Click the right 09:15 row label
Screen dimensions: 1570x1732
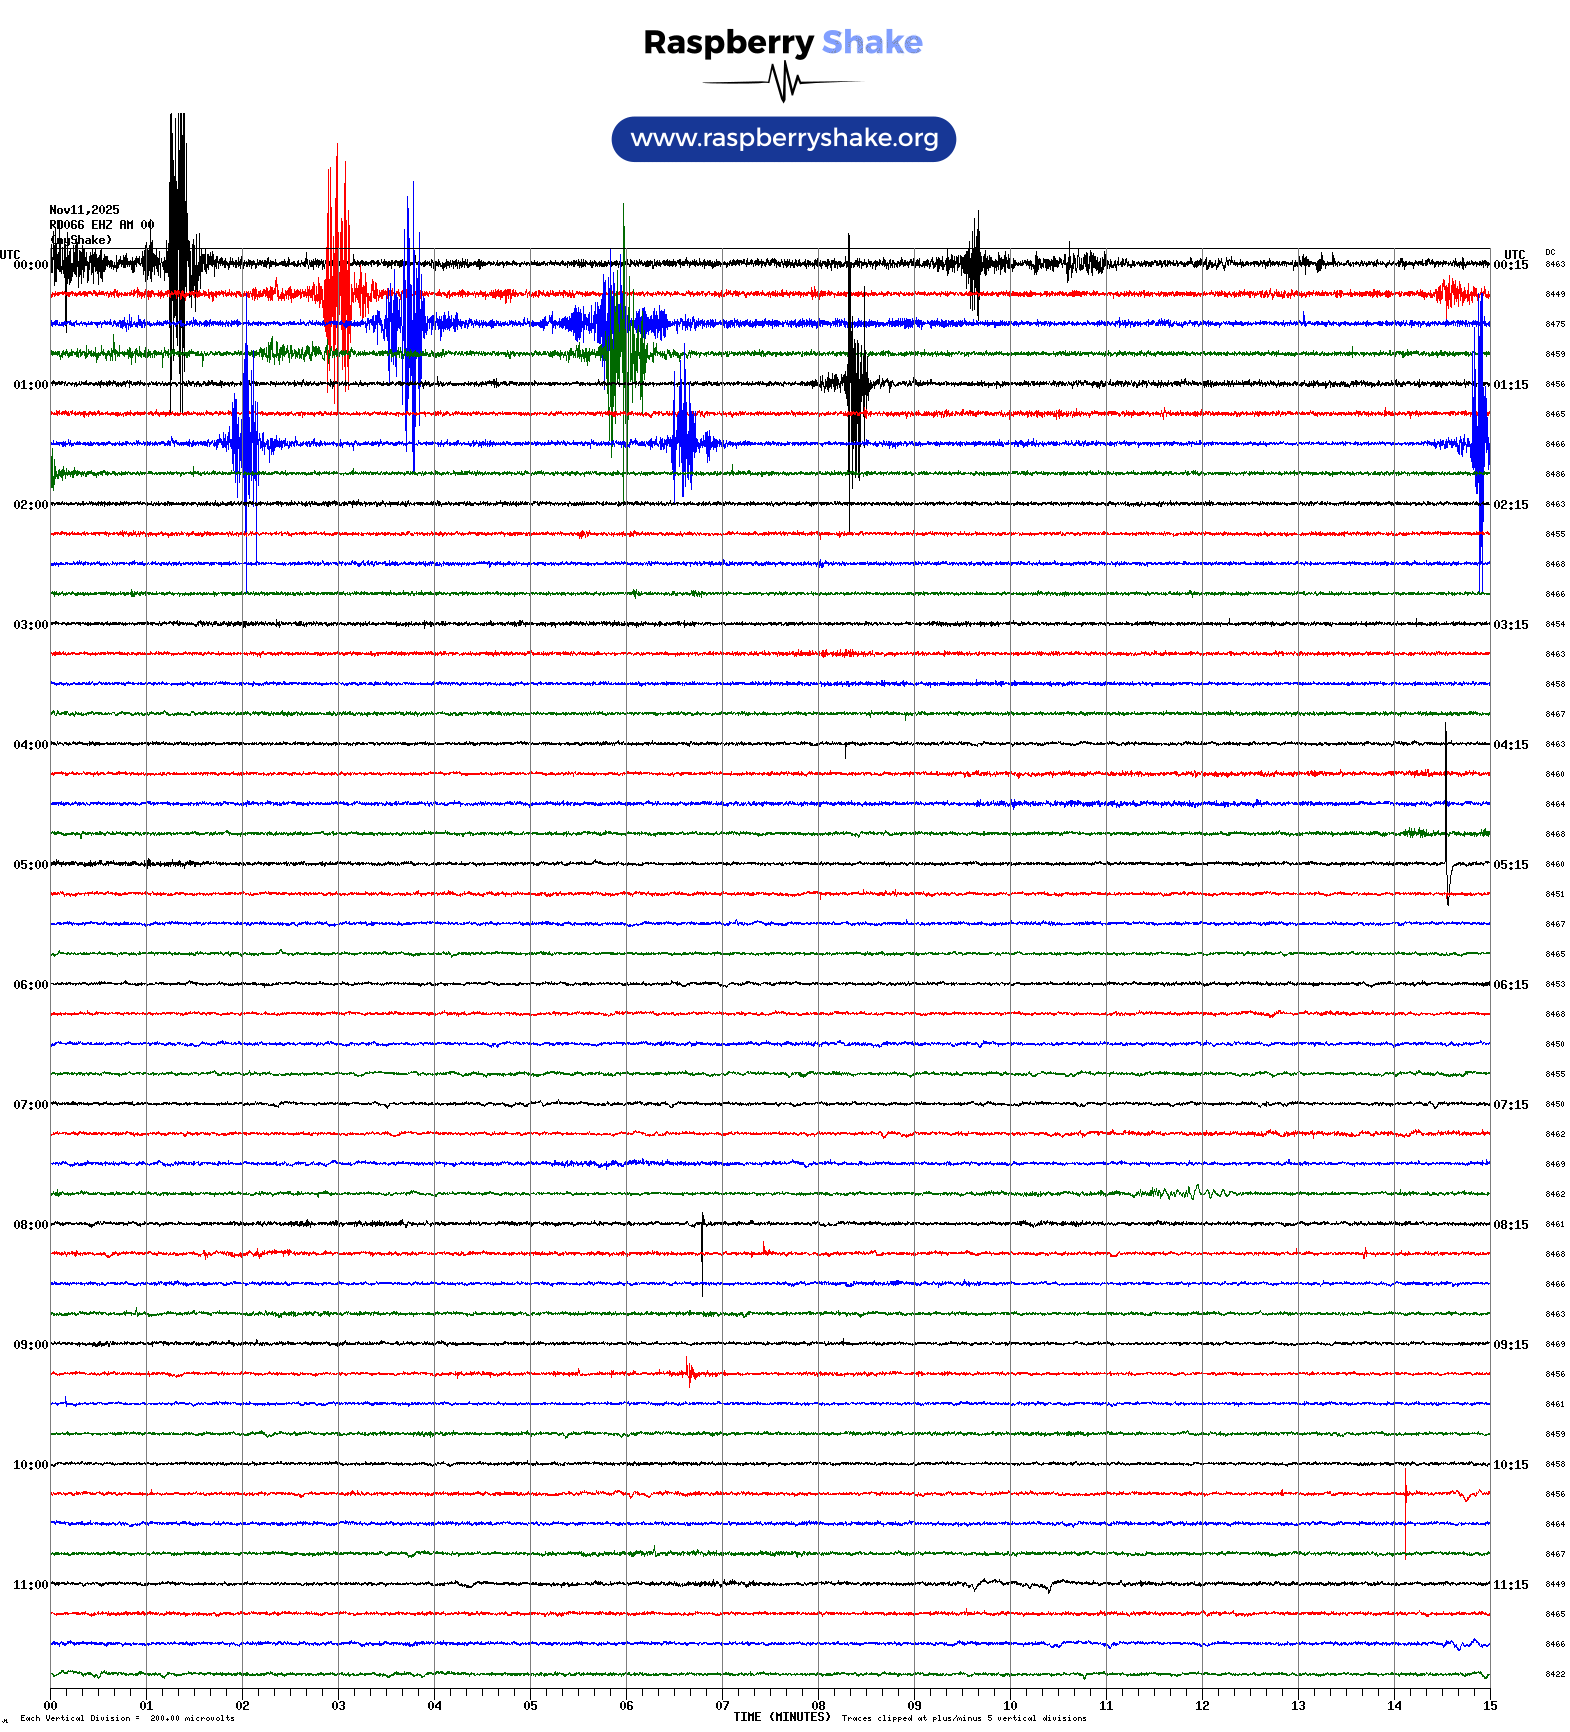1510,1345
